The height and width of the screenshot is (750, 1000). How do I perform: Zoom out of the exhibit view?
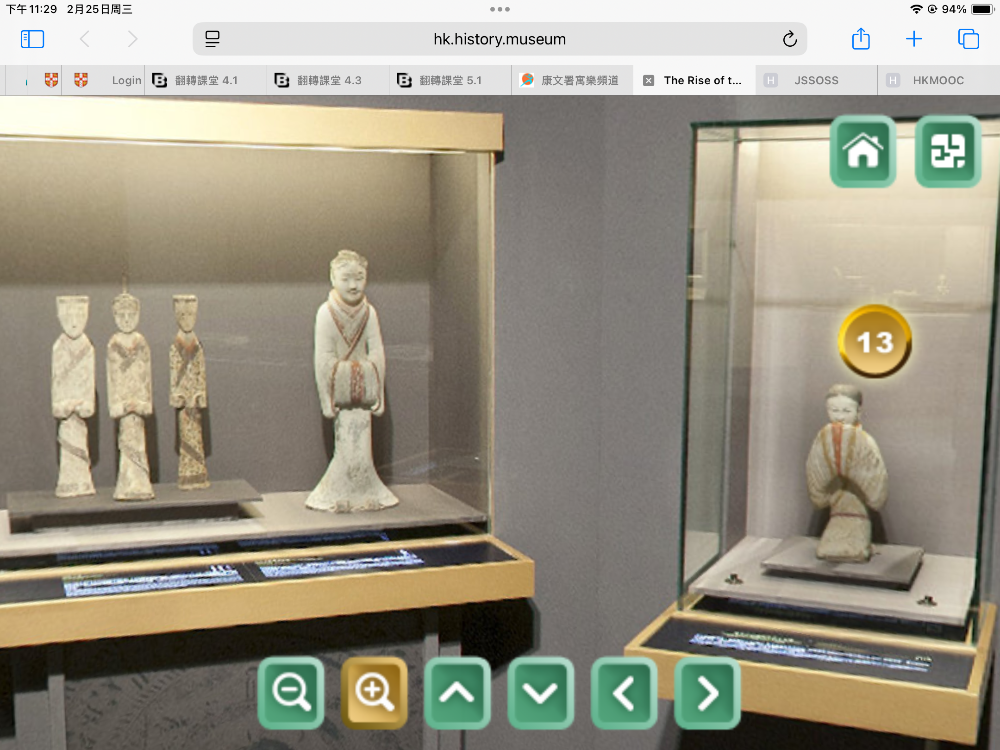tap(291, 692)
